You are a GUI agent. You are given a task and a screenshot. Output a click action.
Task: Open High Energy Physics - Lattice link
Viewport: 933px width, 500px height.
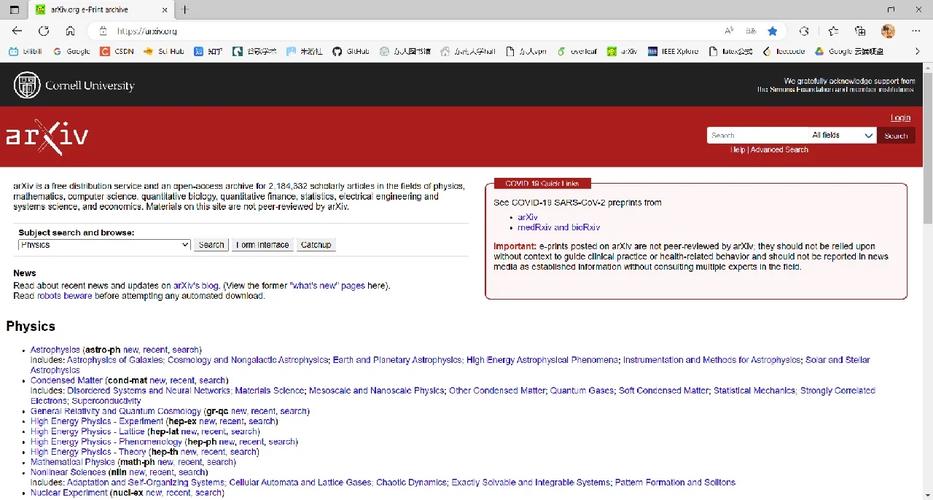click(x=87, y=432)
